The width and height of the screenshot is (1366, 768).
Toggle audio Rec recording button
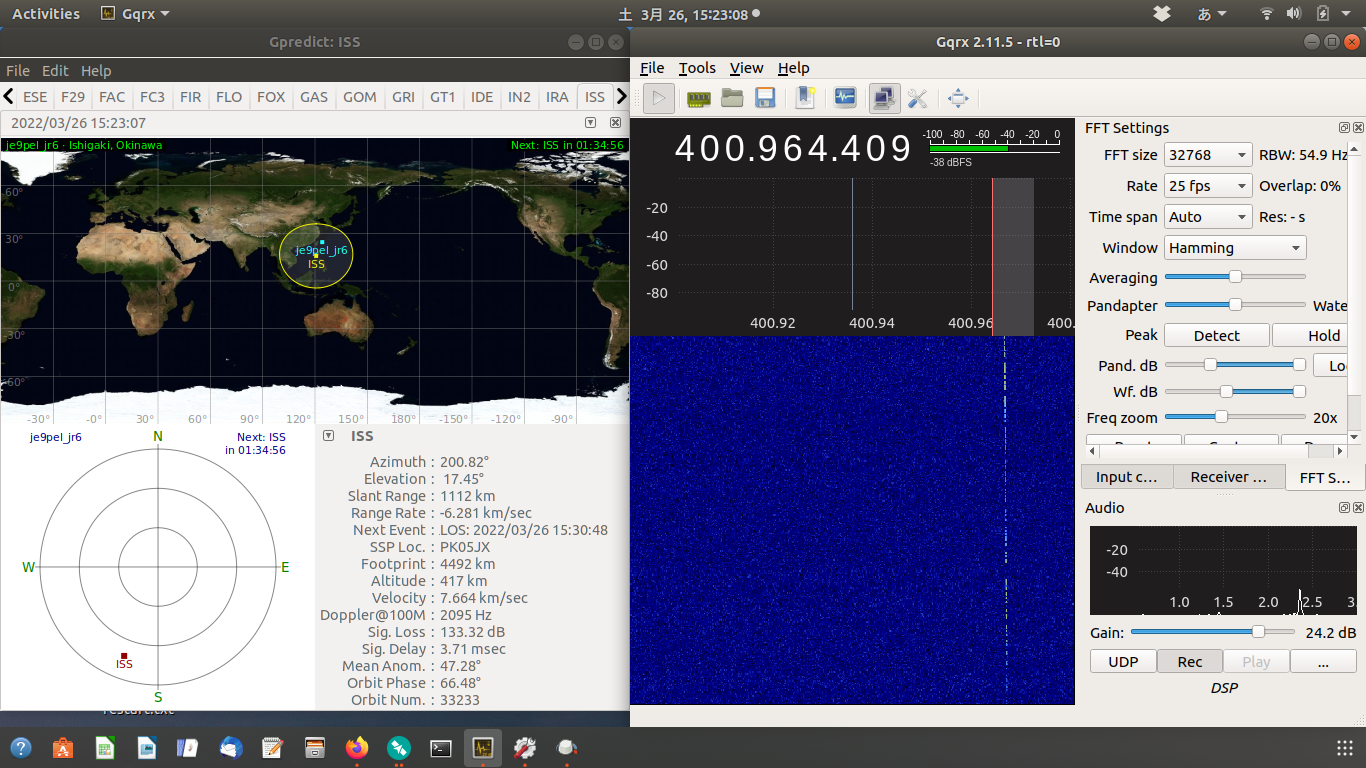(x=1190, y=661)
